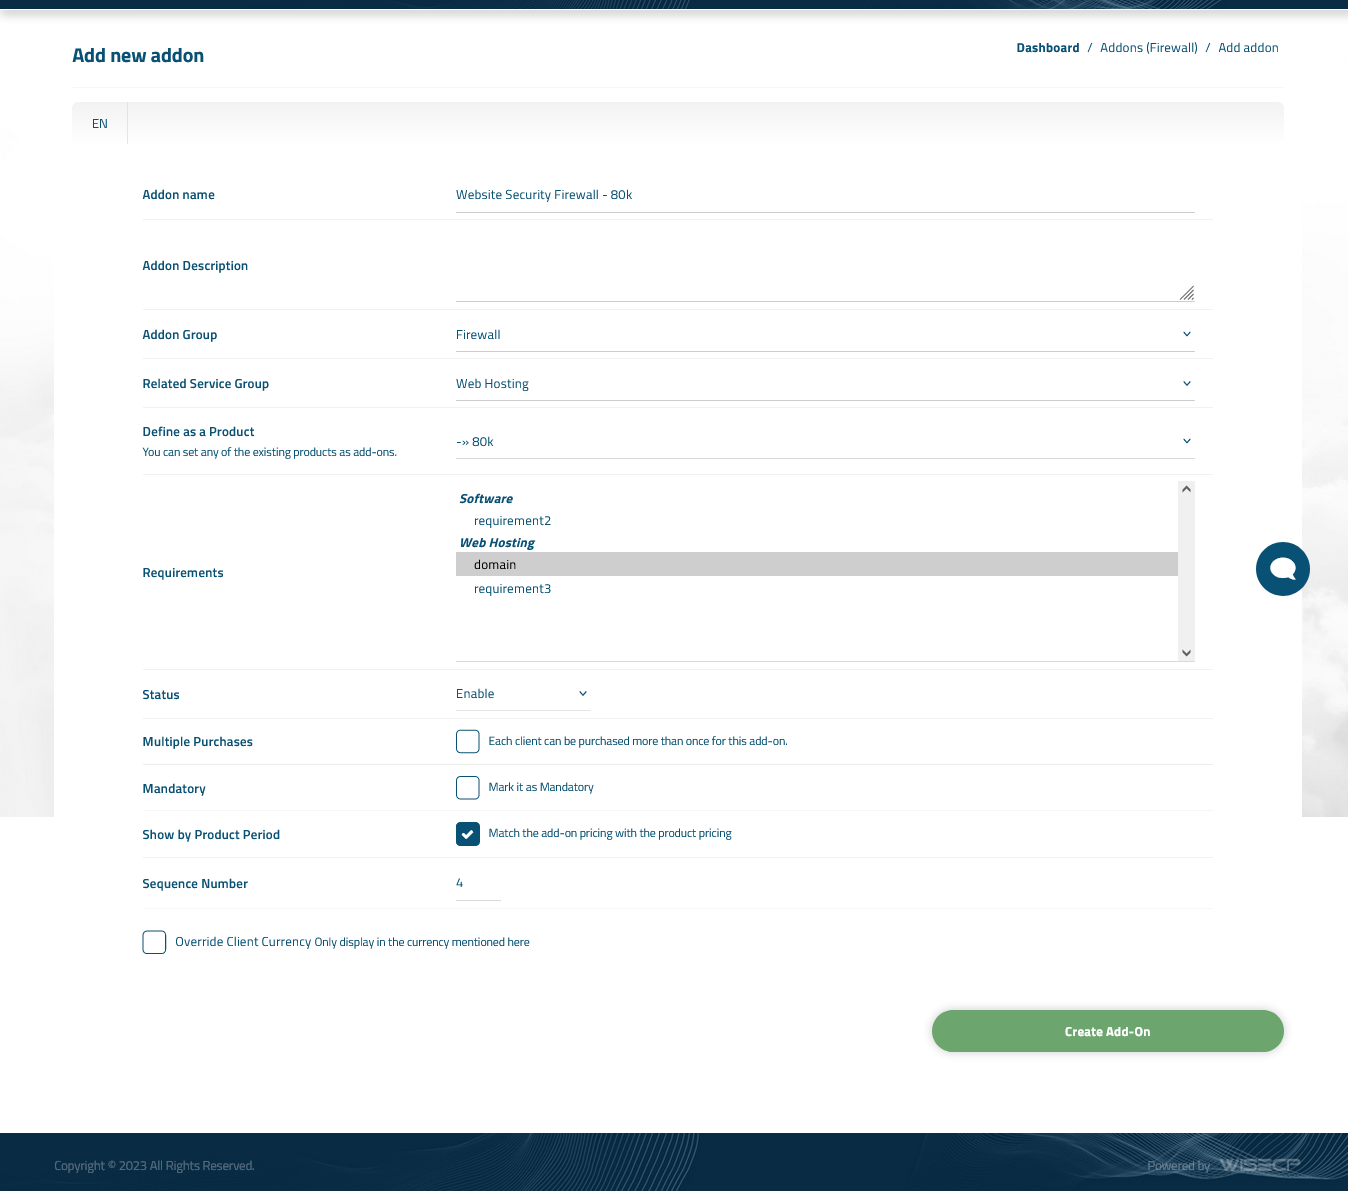Go to Dashboard breadcrumb link
1348x1191 pixels.
coord(1047,48)
